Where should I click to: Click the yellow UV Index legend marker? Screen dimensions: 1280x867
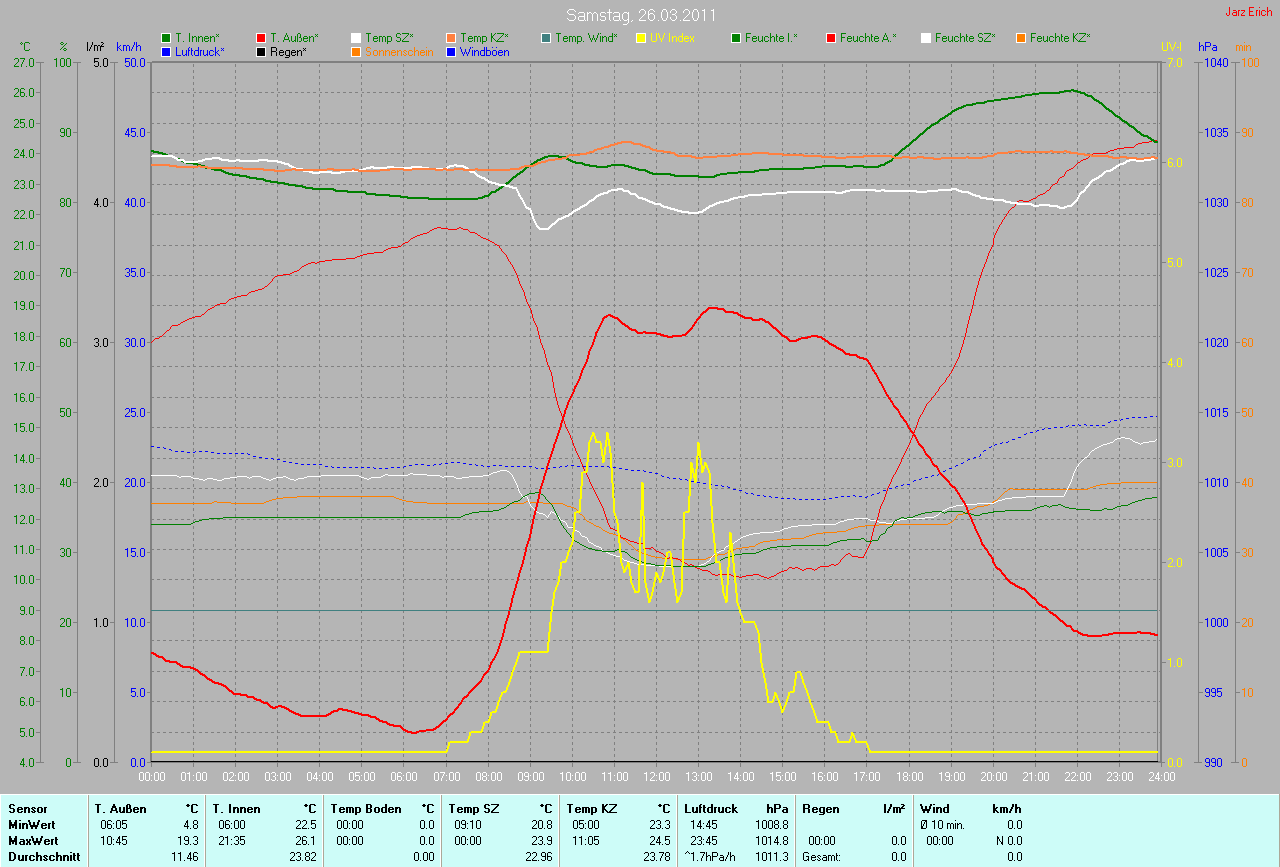(x=641, y=38)
